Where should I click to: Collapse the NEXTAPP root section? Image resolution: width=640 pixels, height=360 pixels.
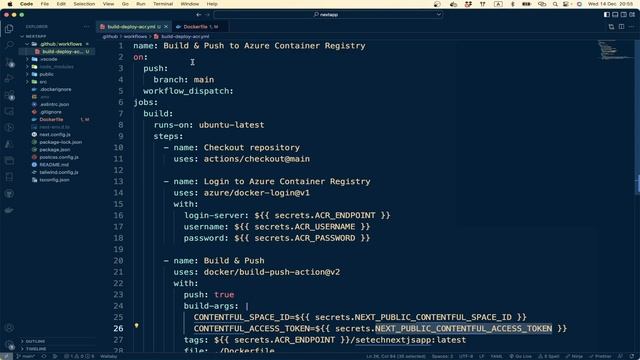57,36
